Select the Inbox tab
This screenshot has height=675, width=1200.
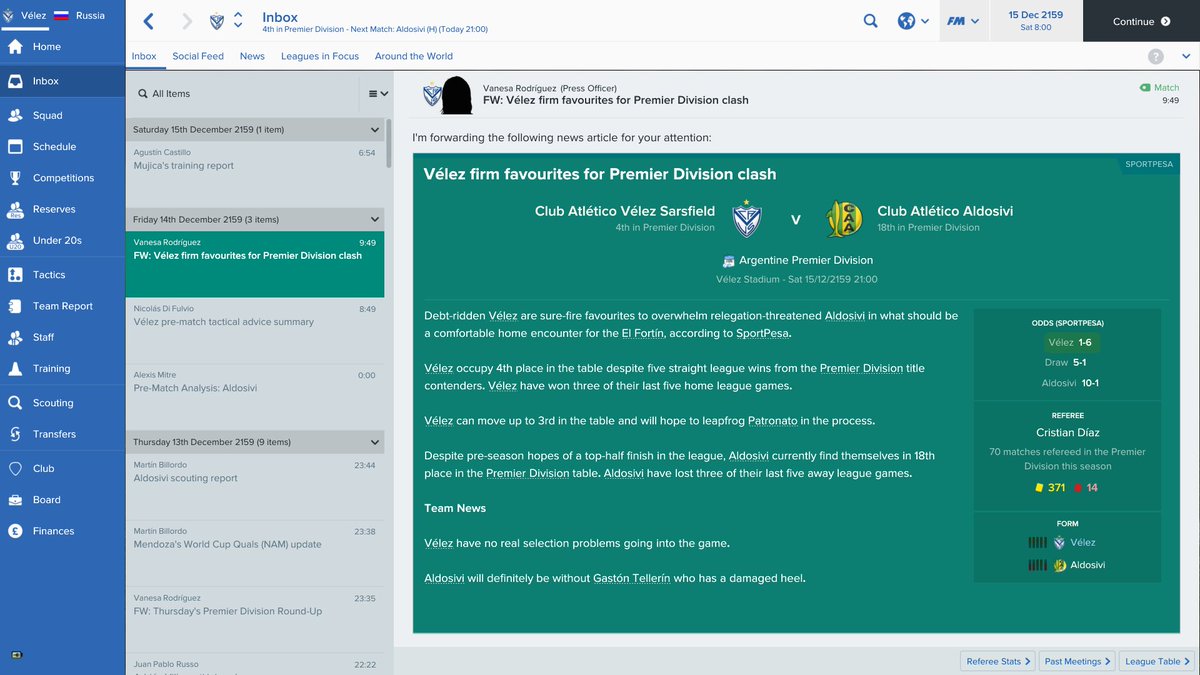[144, 56]
